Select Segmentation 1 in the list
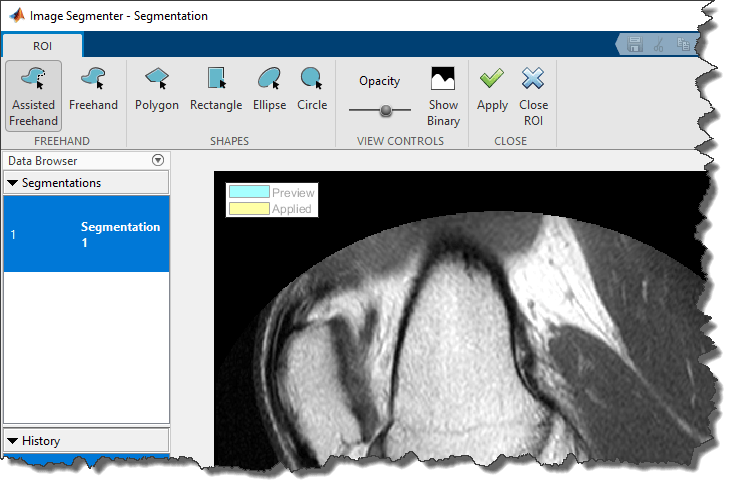The image size is (740, 494). coord(86,234)
